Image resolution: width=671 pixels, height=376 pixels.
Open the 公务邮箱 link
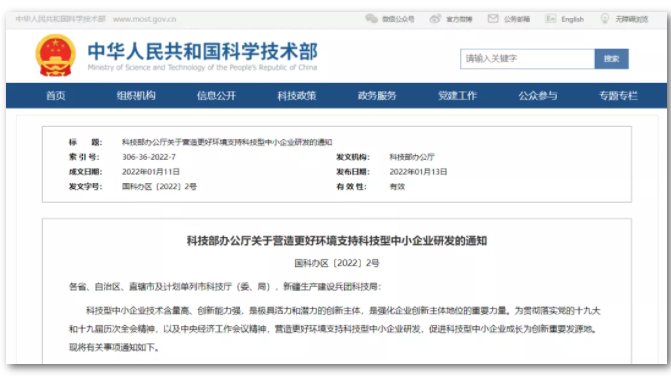[x=517, y=19]
